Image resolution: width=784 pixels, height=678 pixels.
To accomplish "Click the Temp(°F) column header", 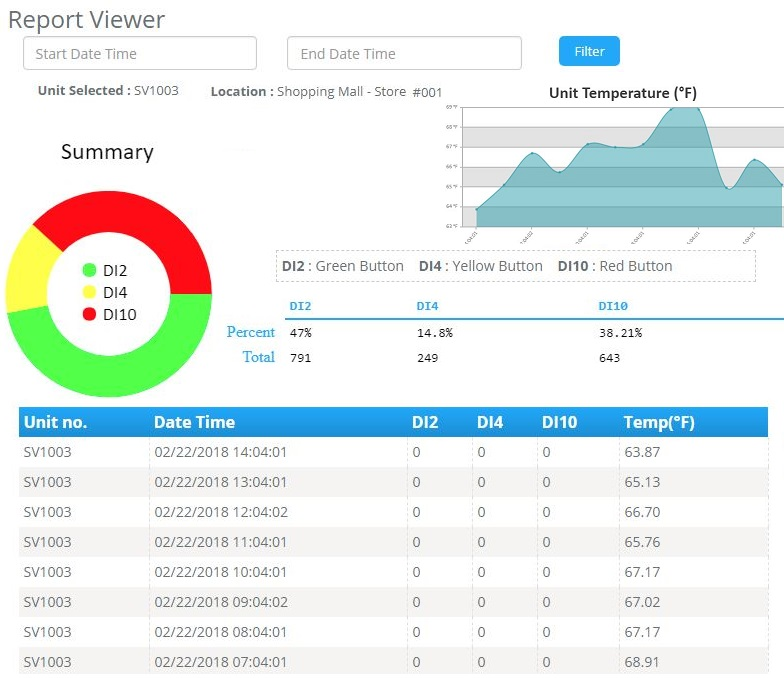I will [658, 422].
